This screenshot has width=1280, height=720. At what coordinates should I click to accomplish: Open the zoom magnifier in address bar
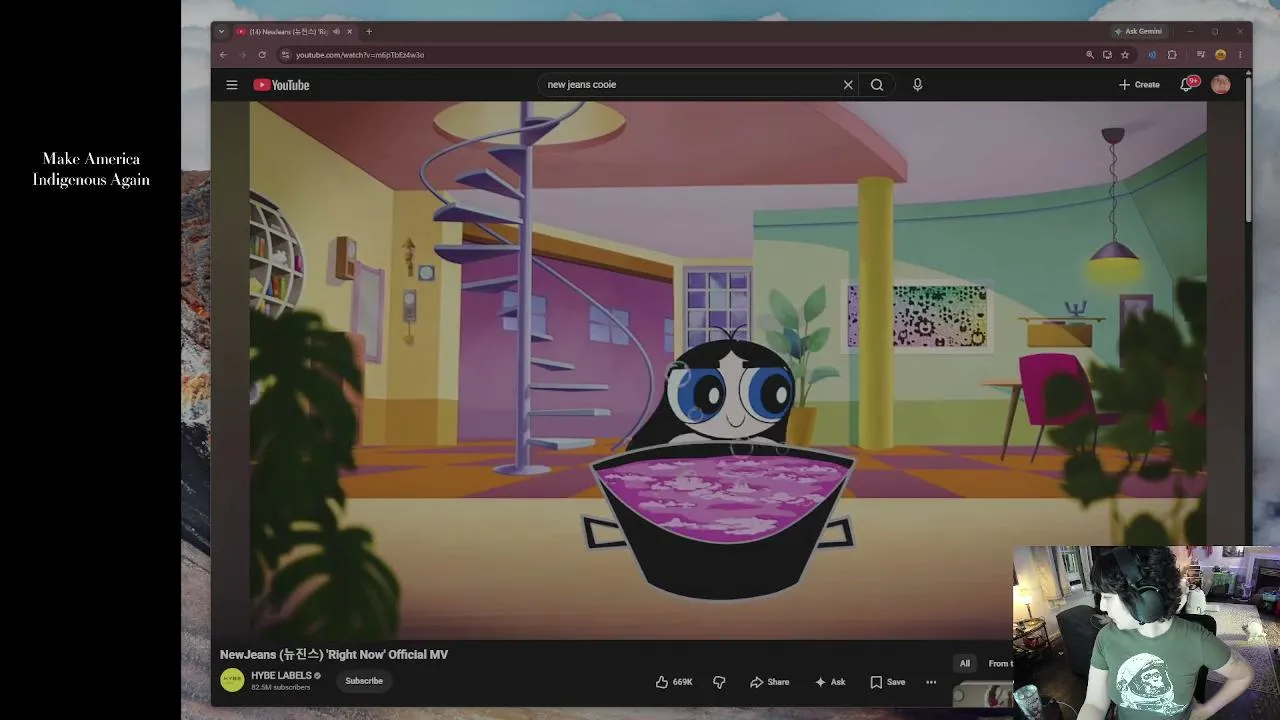pyautogui.click(x=1090, y=55)
